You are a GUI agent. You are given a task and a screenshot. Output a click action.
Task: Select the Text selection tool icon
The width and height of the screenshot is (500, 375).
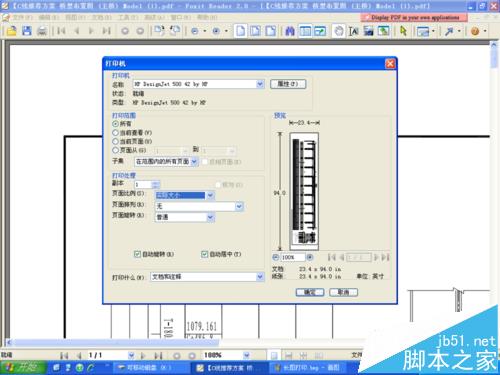coord(353,31)
